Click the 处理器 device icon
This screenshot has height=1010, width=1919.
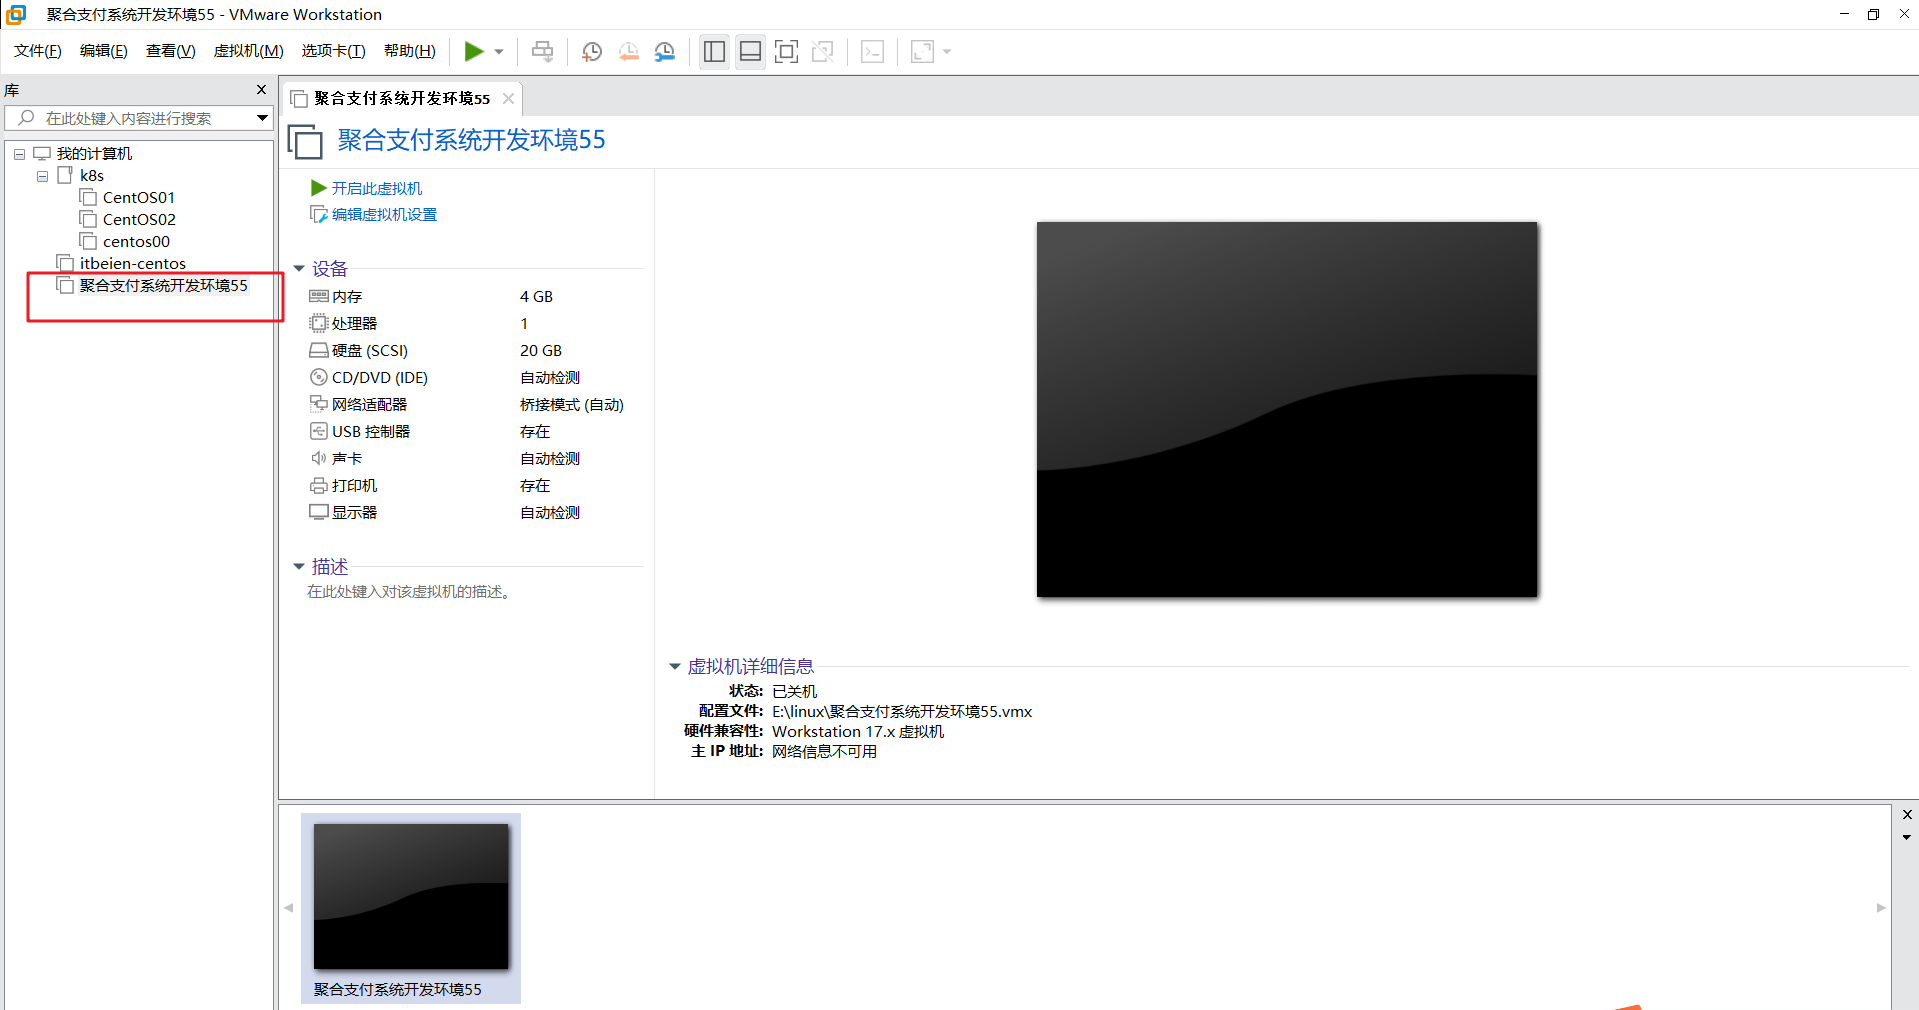point(318,323)
